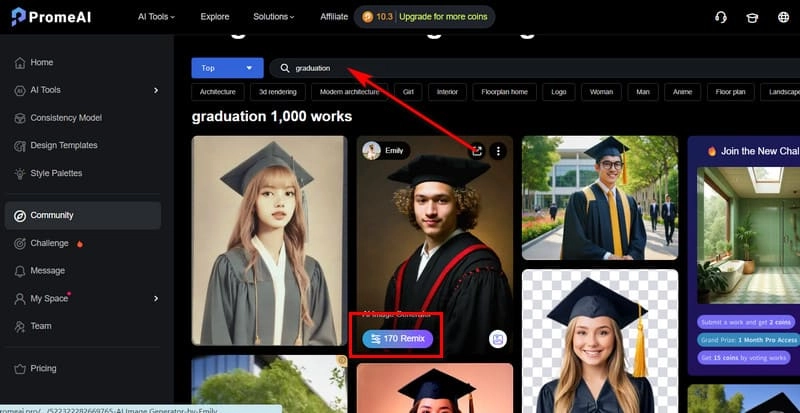This screenshot has height=413, width=800.
Task: Open the green bathroom challenge image
Action: [x=748, y=235]
